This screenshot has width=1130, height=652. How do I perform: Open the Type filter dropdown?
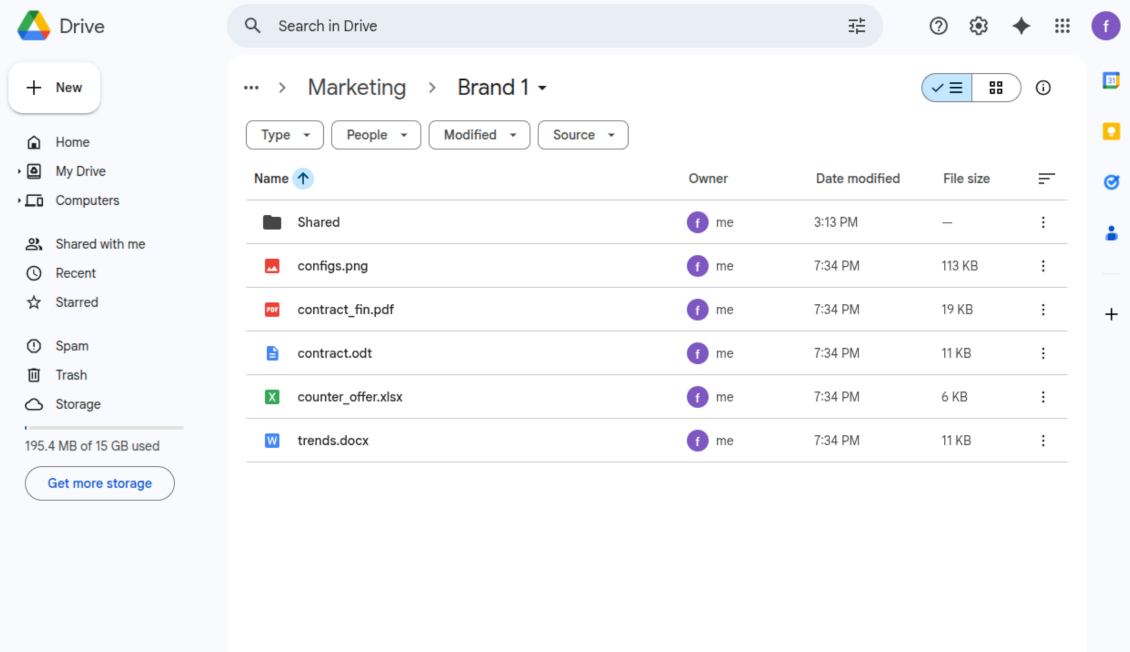tap(285, 135)
